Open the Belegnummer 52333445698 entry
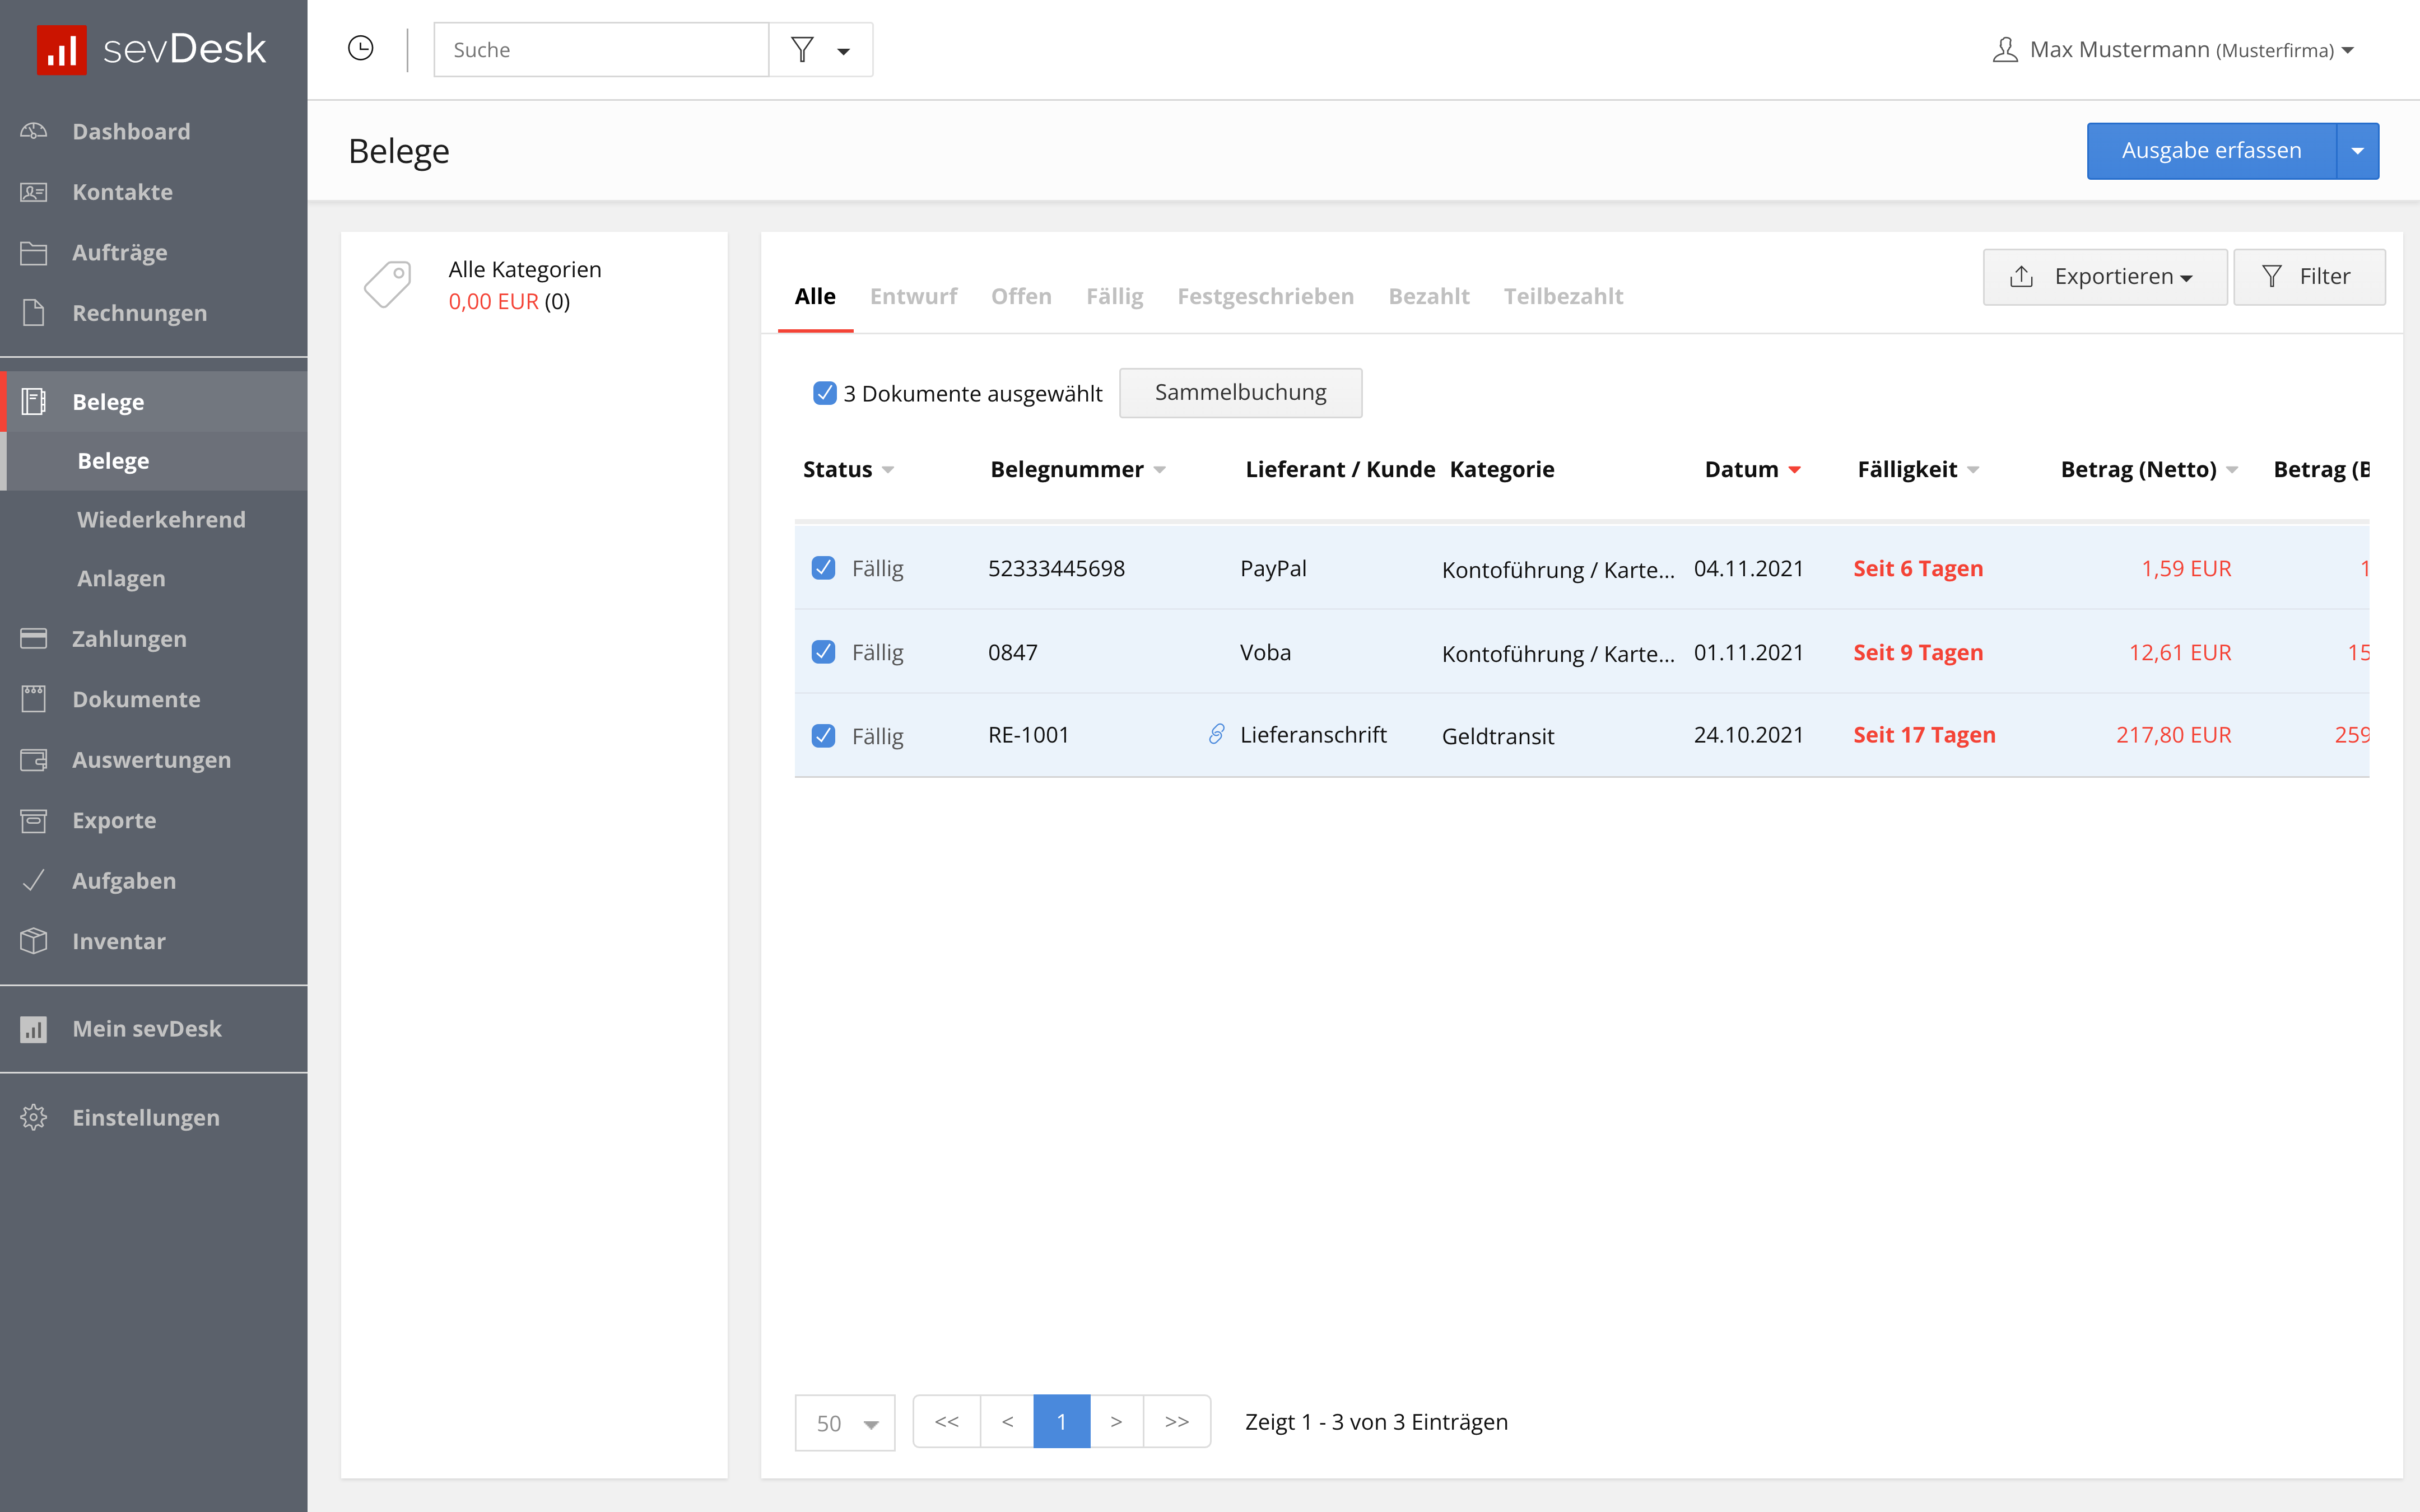The width and height of the screenshot is (2420, 1512). pos(1056,568)
